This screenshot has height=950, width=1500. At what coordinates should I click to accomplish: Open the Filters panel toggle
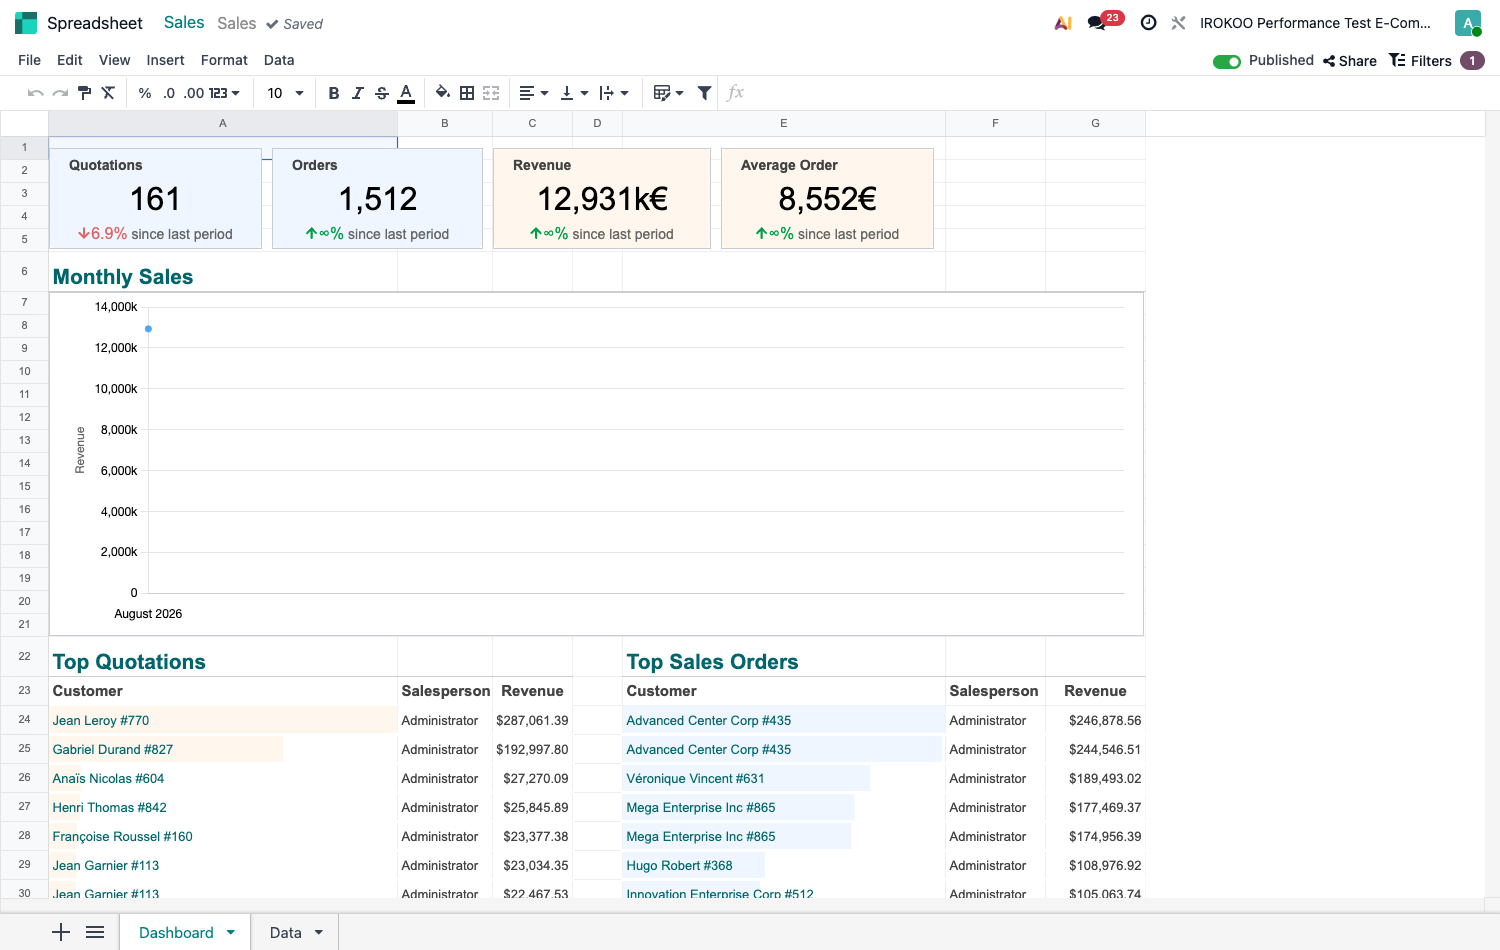click(1421, 61)
